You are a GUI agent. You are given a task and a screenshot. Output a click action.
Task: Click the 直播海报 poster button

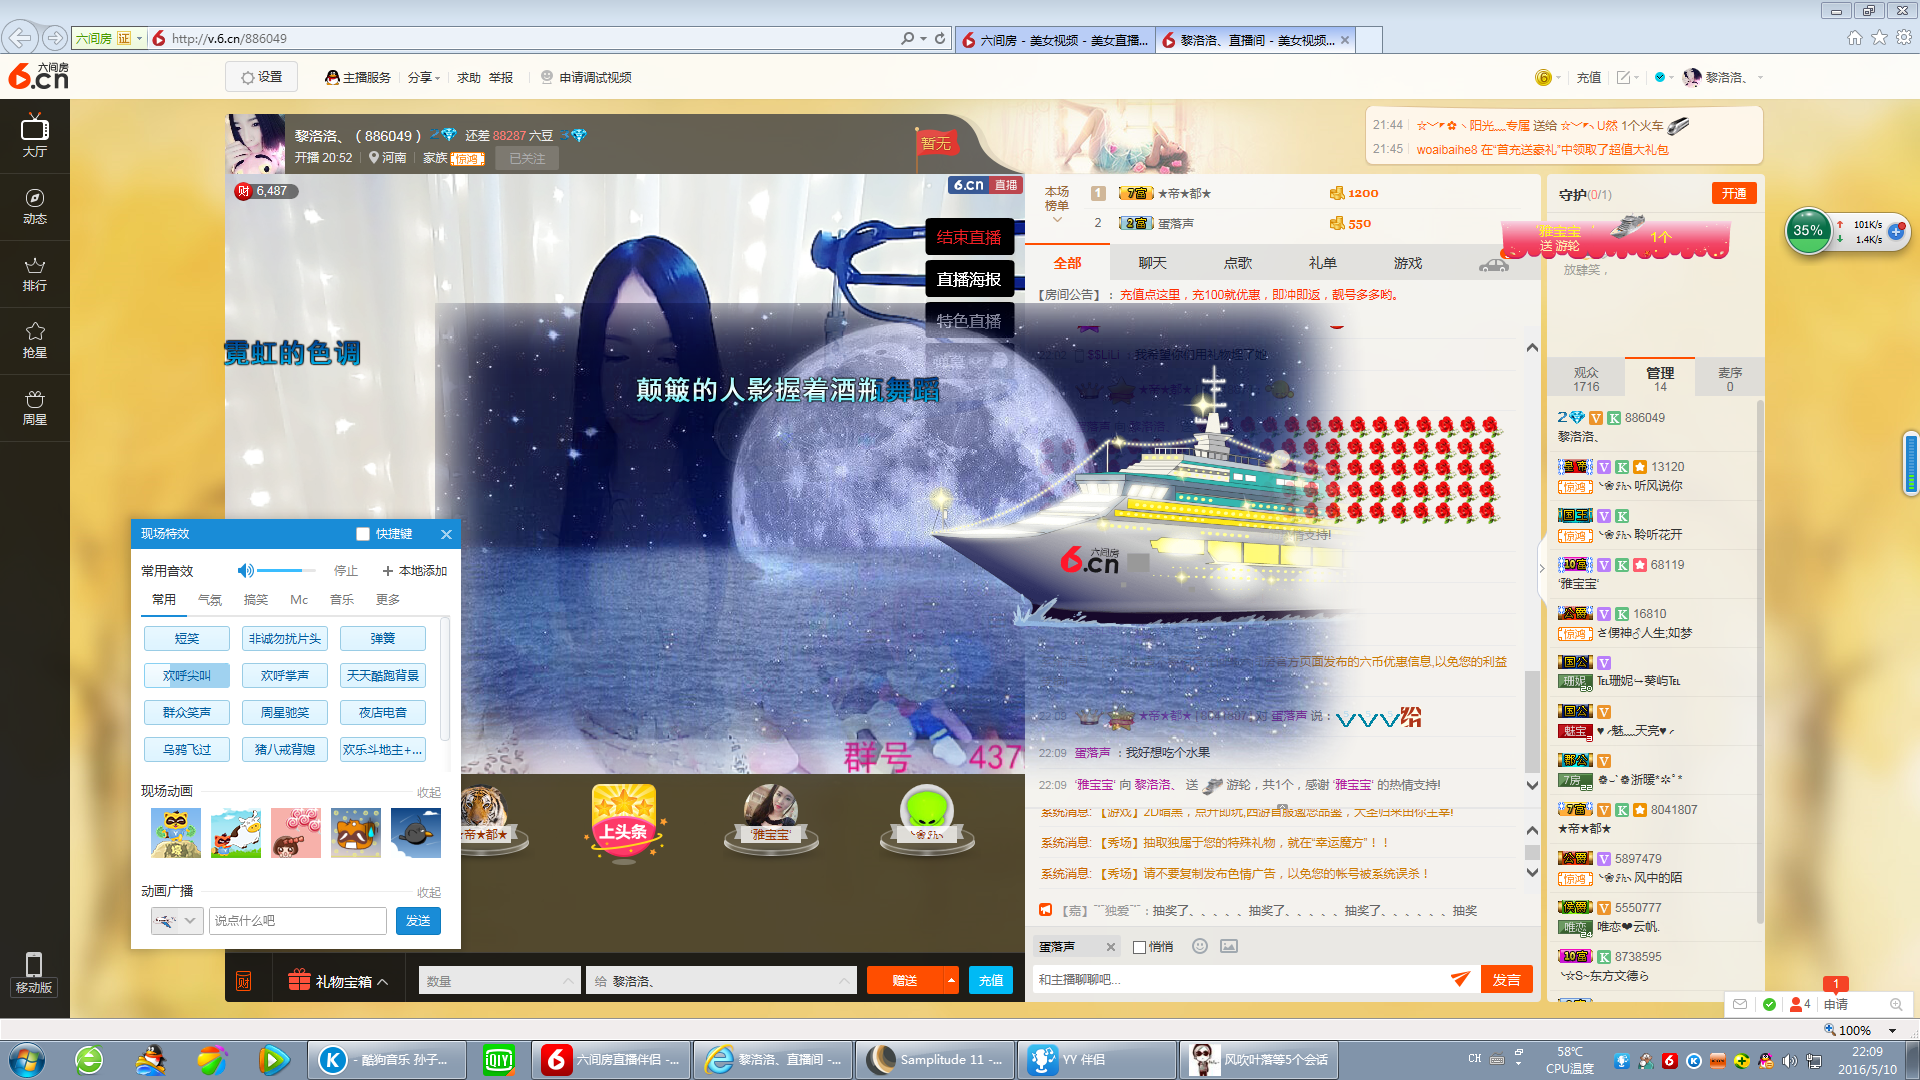969,279
